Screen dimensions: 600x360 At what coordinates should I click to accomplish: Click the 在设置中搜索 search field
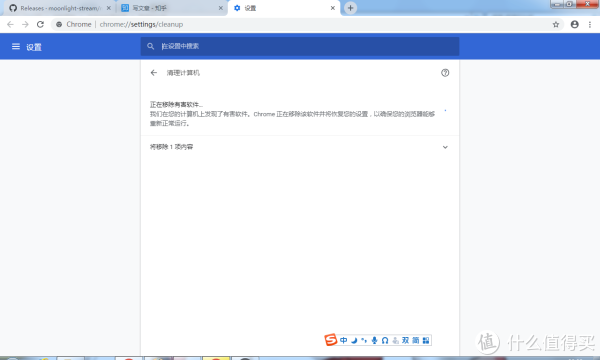click(300, 46)
